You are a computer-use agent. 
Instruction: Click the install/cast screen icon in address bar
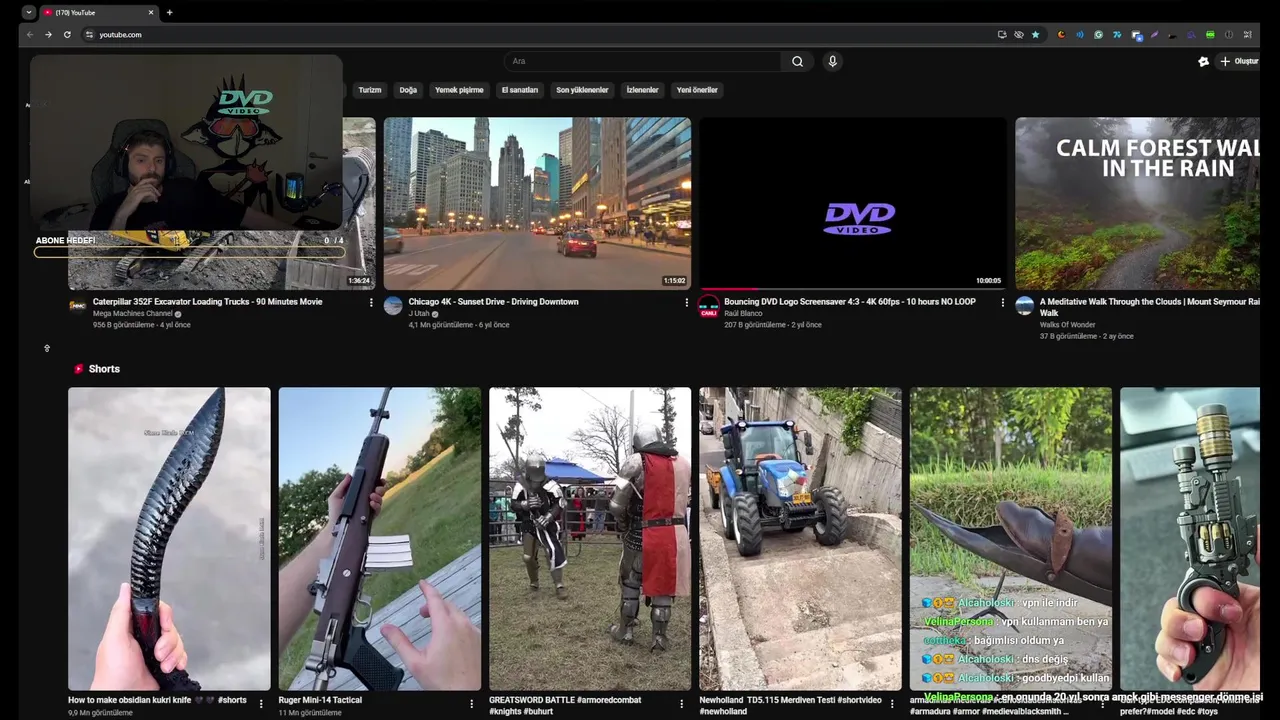[1002, 34]
